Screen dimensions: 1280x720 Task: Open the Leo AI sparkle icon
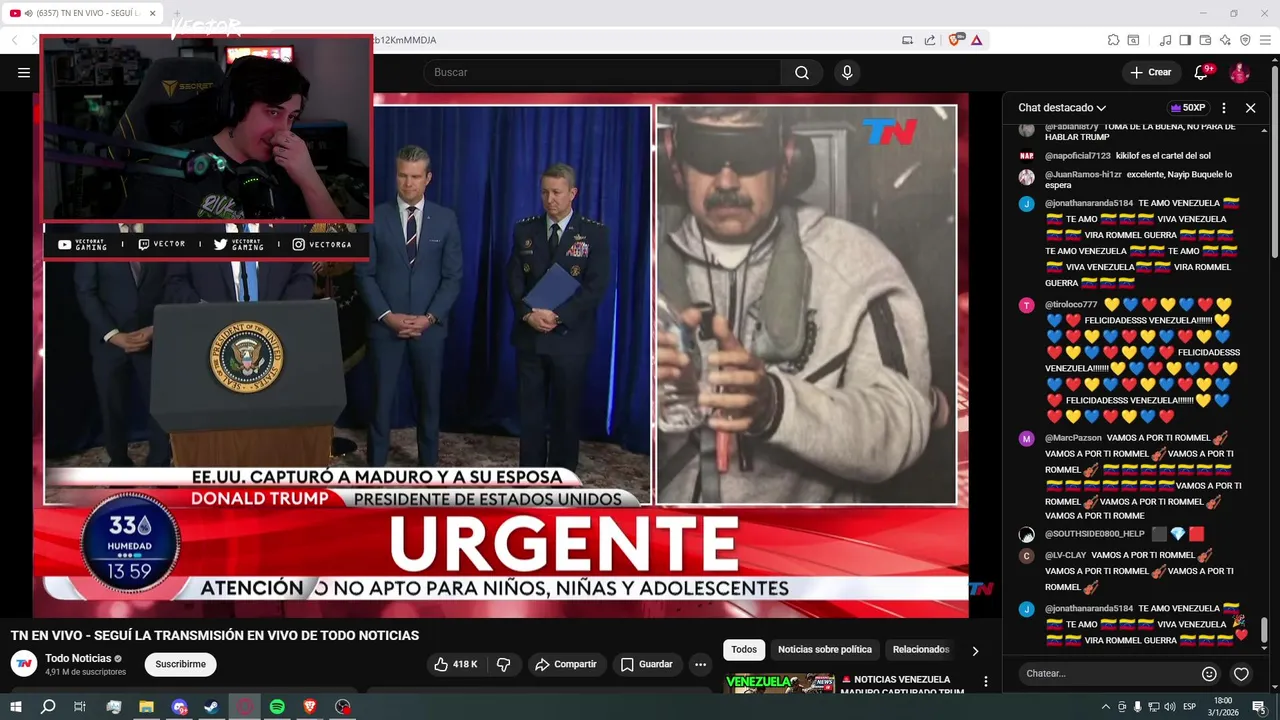[1225, 40]
